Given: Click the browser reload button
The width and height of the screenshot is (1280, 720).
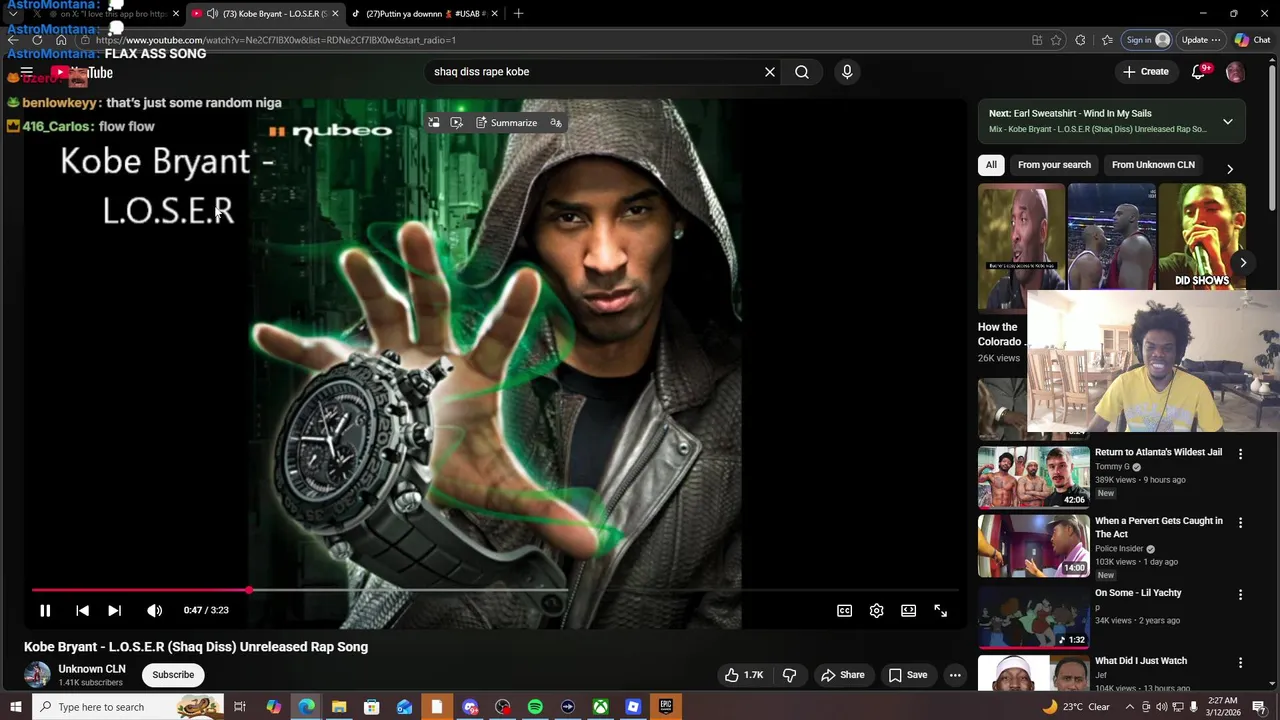Looking at the screenshot, I should point(37,40).
